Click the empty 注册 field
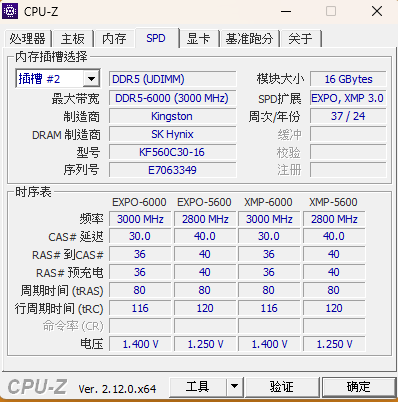The width and height of the screenshot is (398, 402). pyautogui.click(x=348, y=170)
